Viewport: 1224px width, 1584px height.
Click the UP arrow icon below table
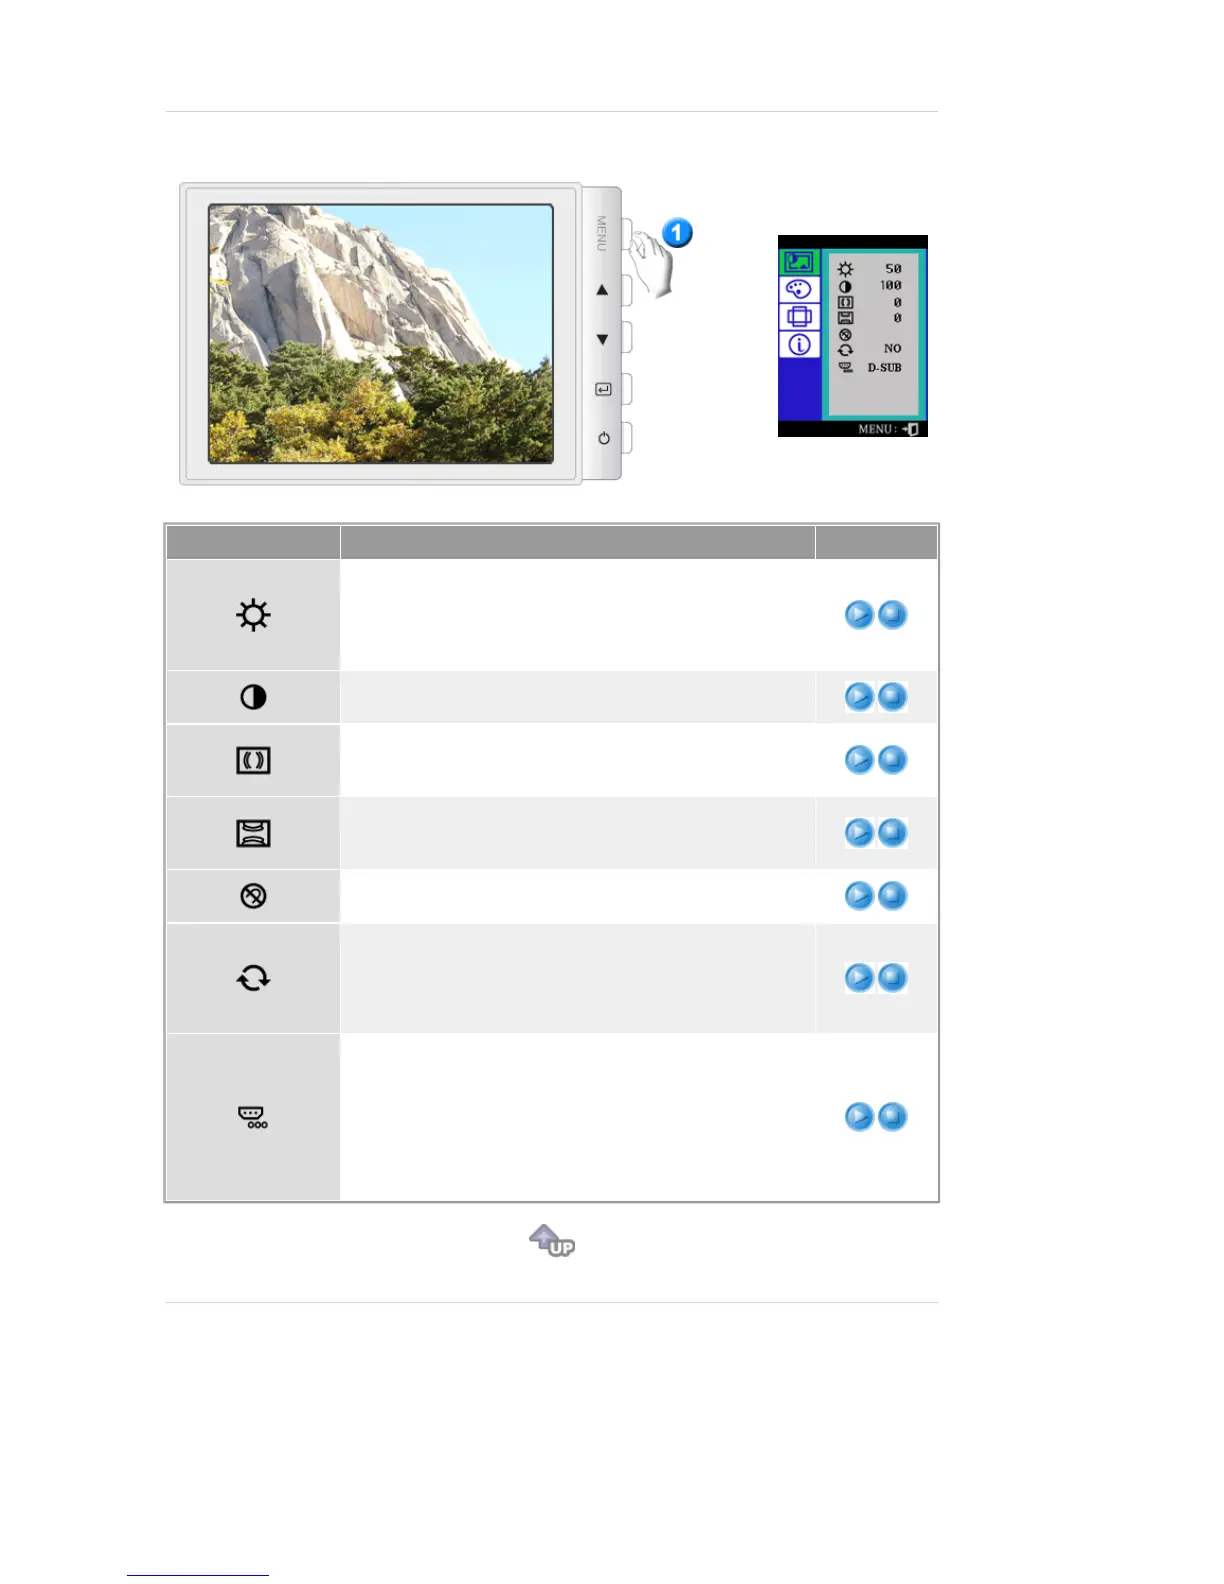pyautogui.click(x=552, y=1240)
